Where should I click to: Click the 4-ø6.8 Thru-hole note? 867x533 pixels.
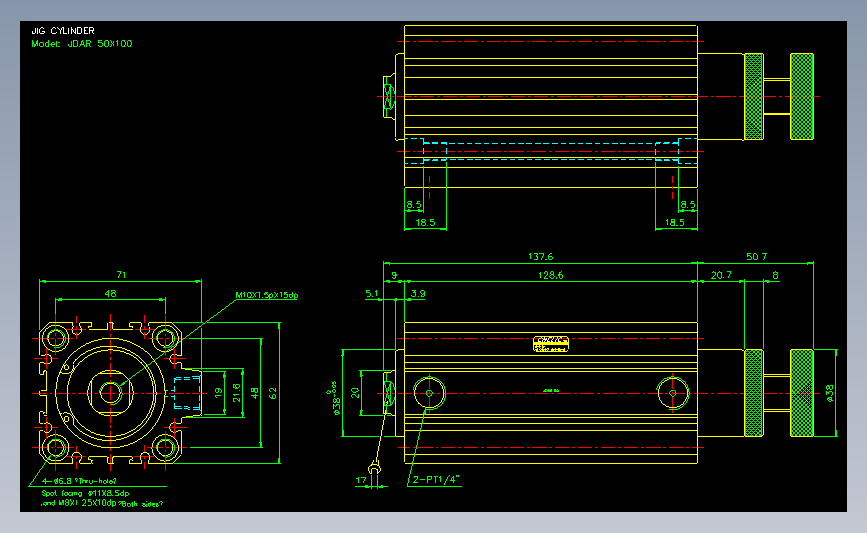tap(80, 481)
